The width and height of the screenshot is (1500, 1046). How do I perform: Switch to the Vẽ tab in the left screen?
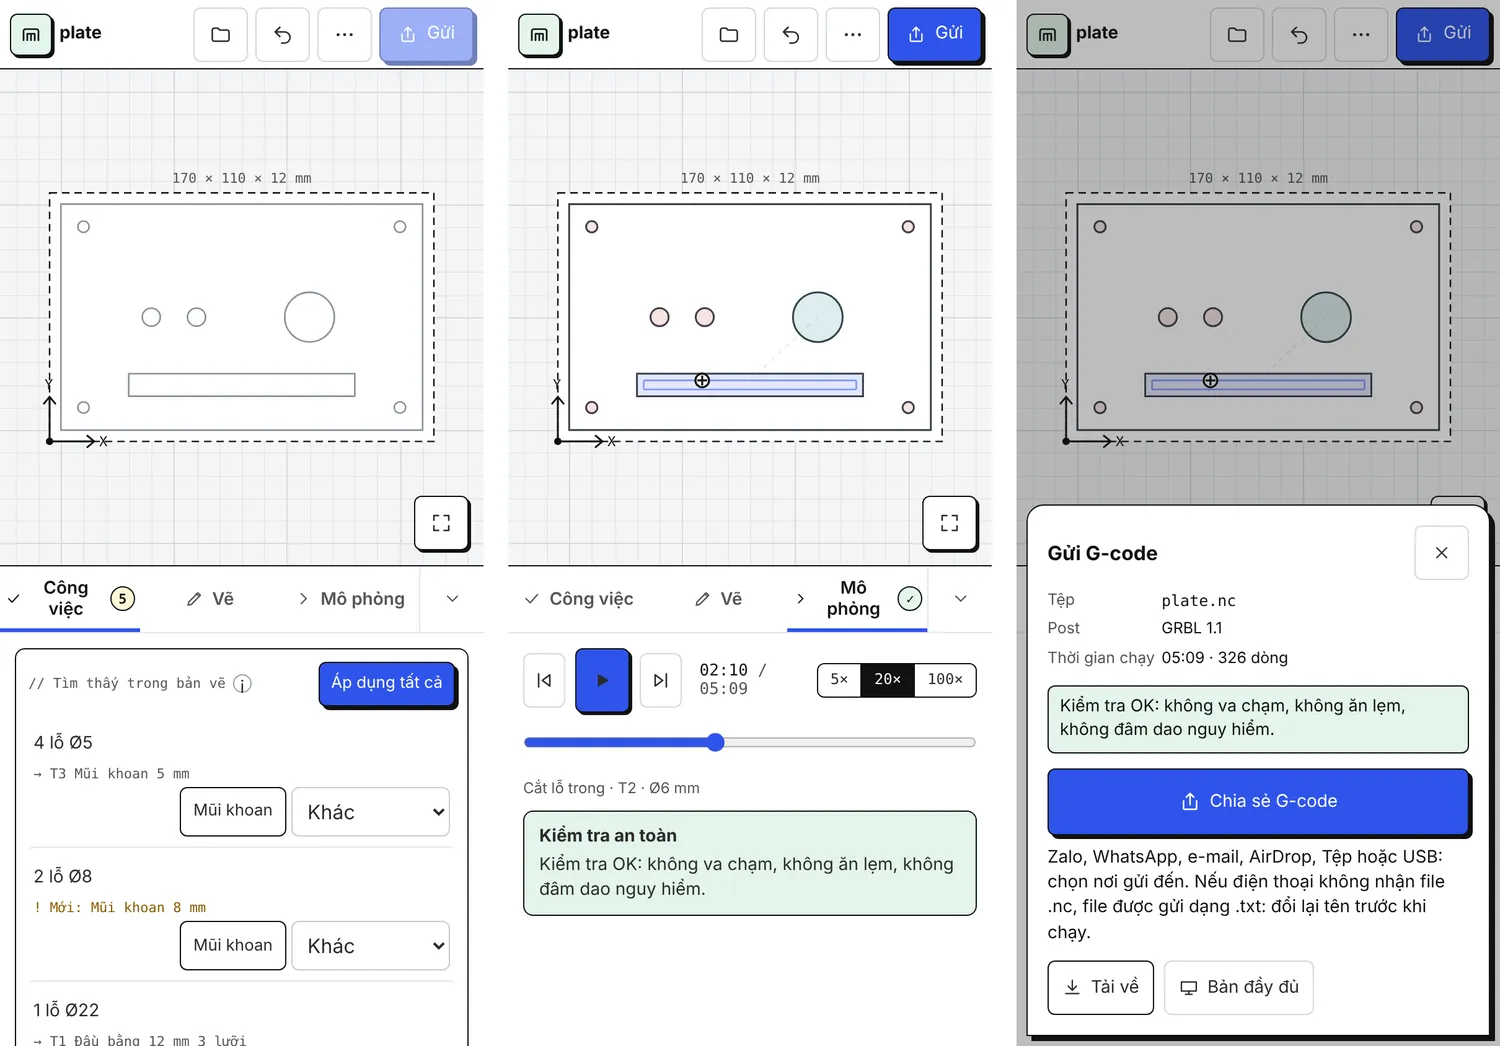pyautogui.click(x=210, y=599)
